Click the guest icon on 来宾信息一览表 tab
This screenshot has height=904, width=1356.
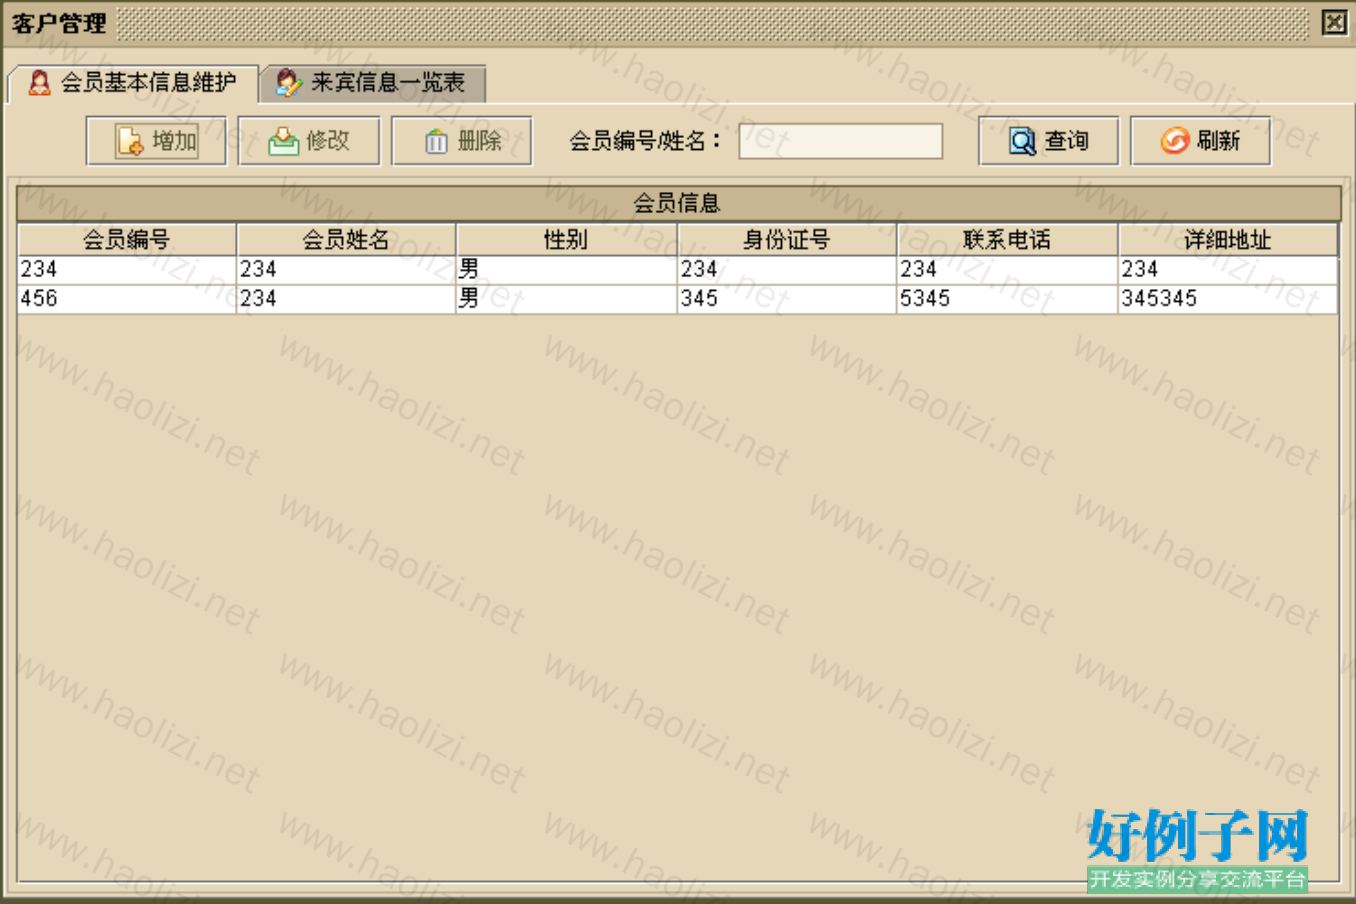coord(288,83)
